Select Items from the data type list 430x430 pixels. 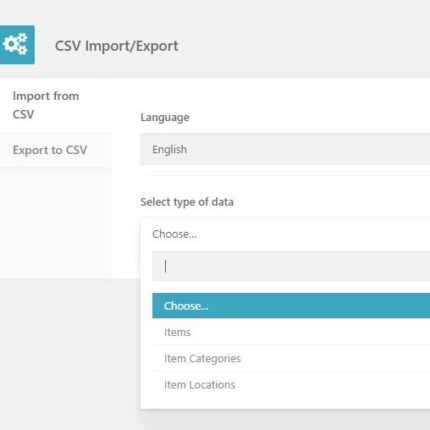pos(291,332)
